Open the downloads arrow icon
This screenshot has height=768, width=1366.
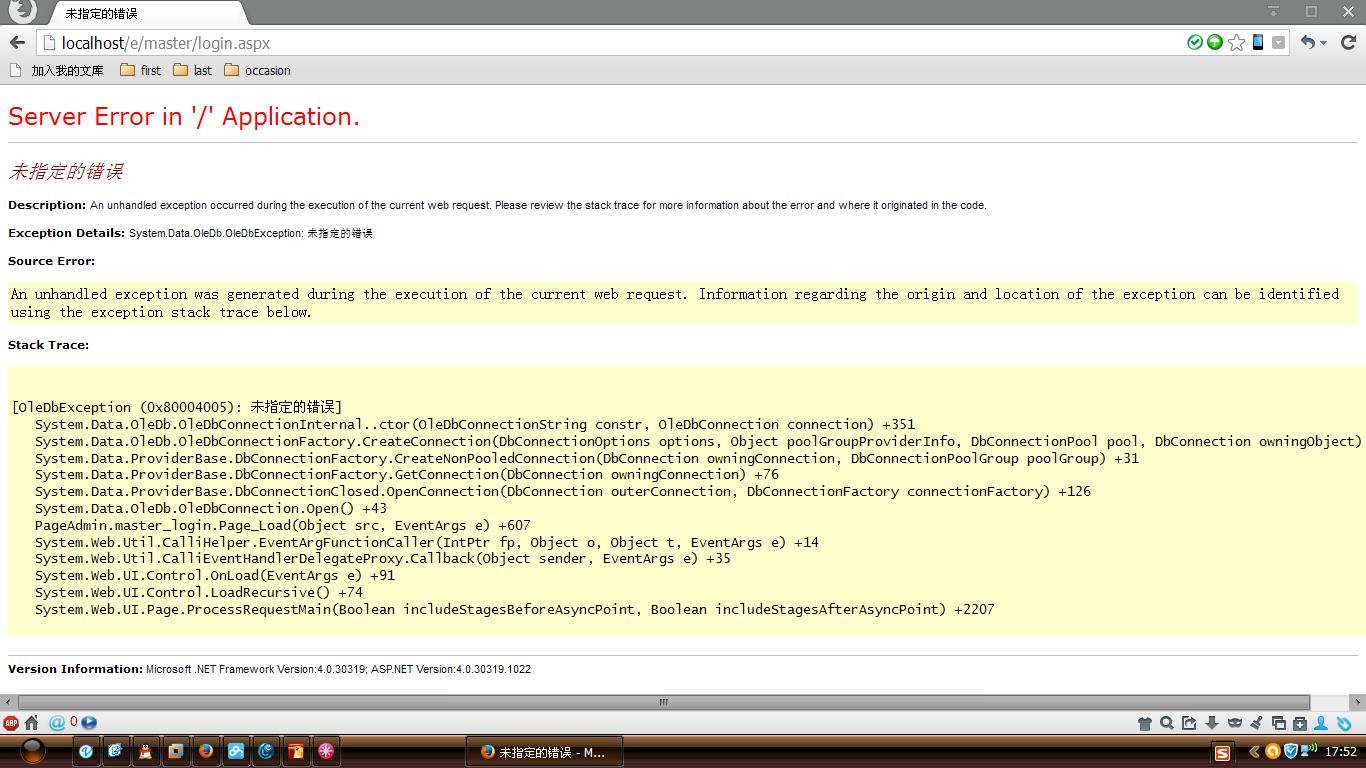(1211, 723)
